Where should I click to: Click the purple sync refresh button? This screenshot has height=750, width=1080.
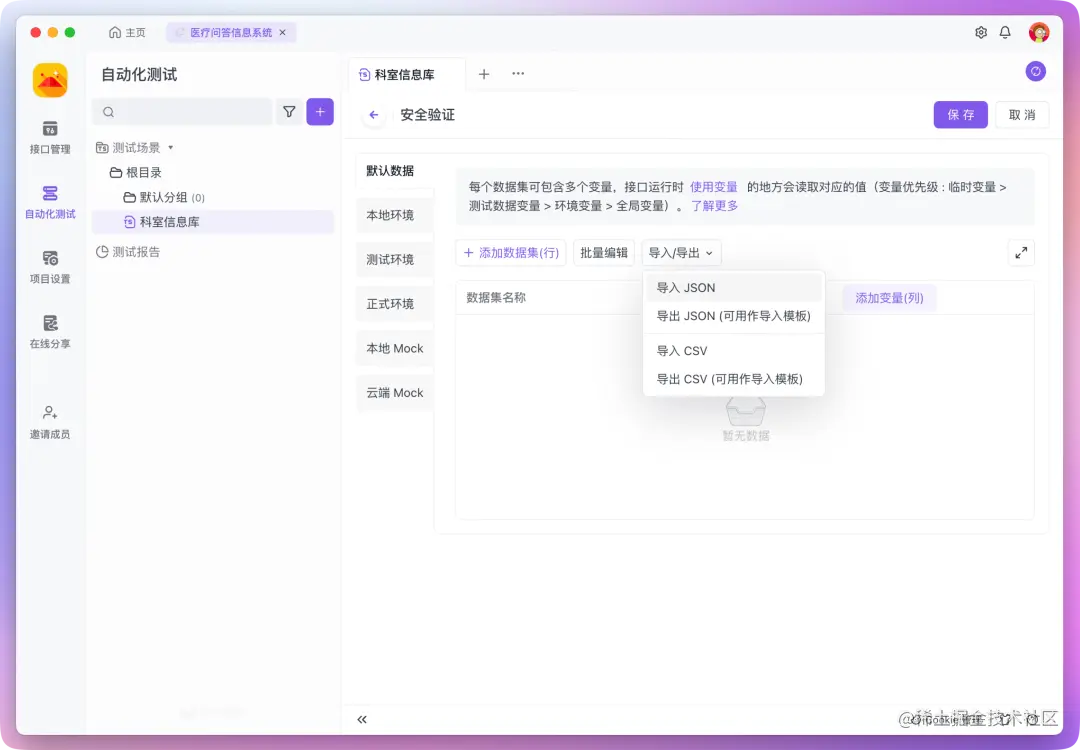(x=1035, y=71)
